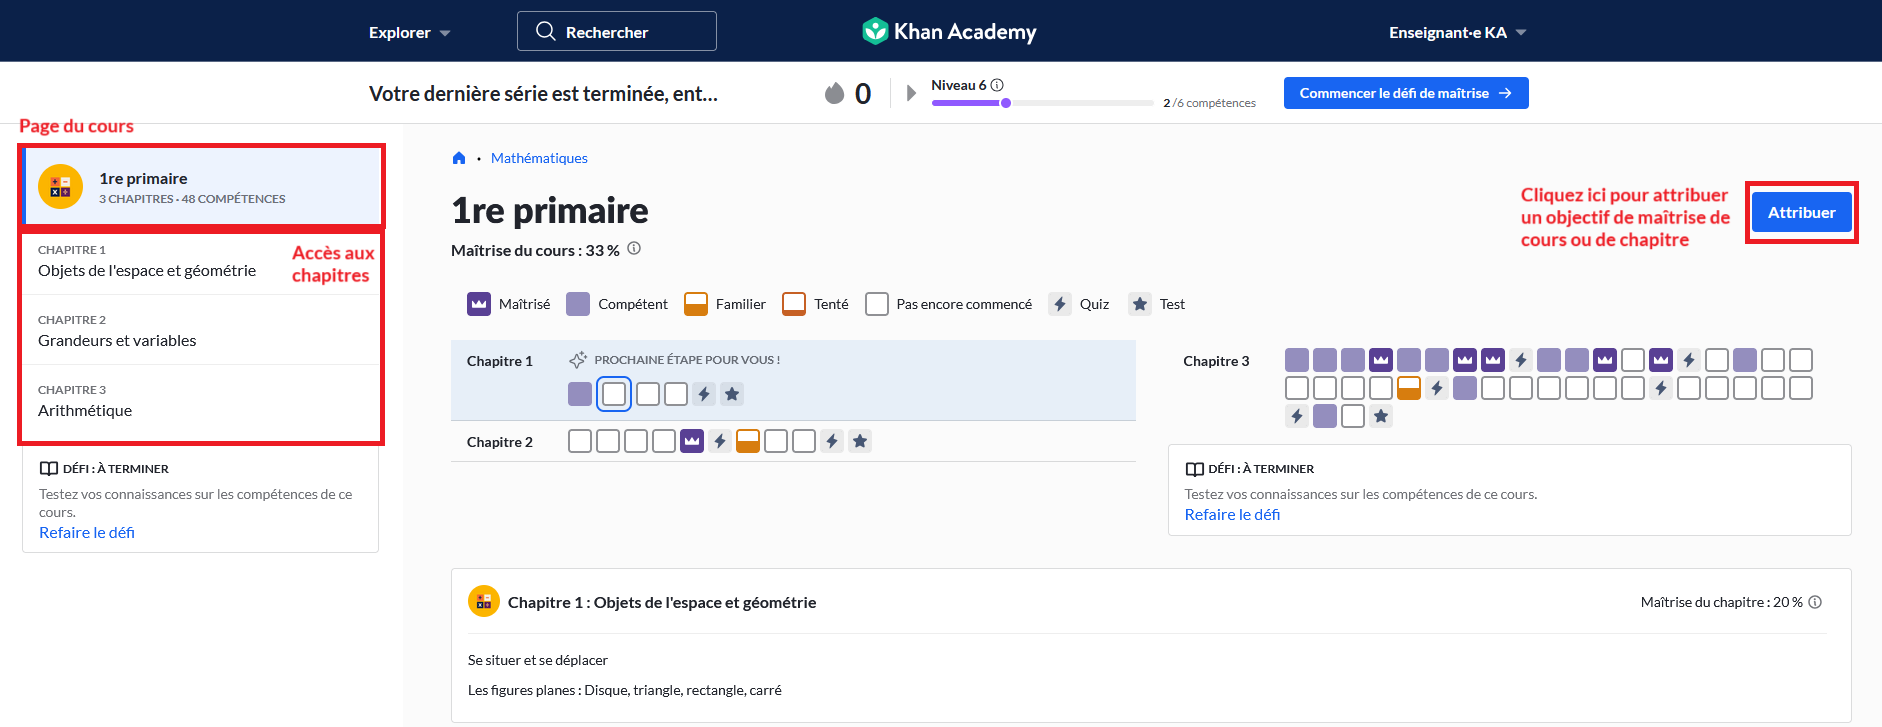This screenshot has width=1882, height=727.
Task: Click the Chapitre 2 label in mastery grid
Action: [500, 442]
